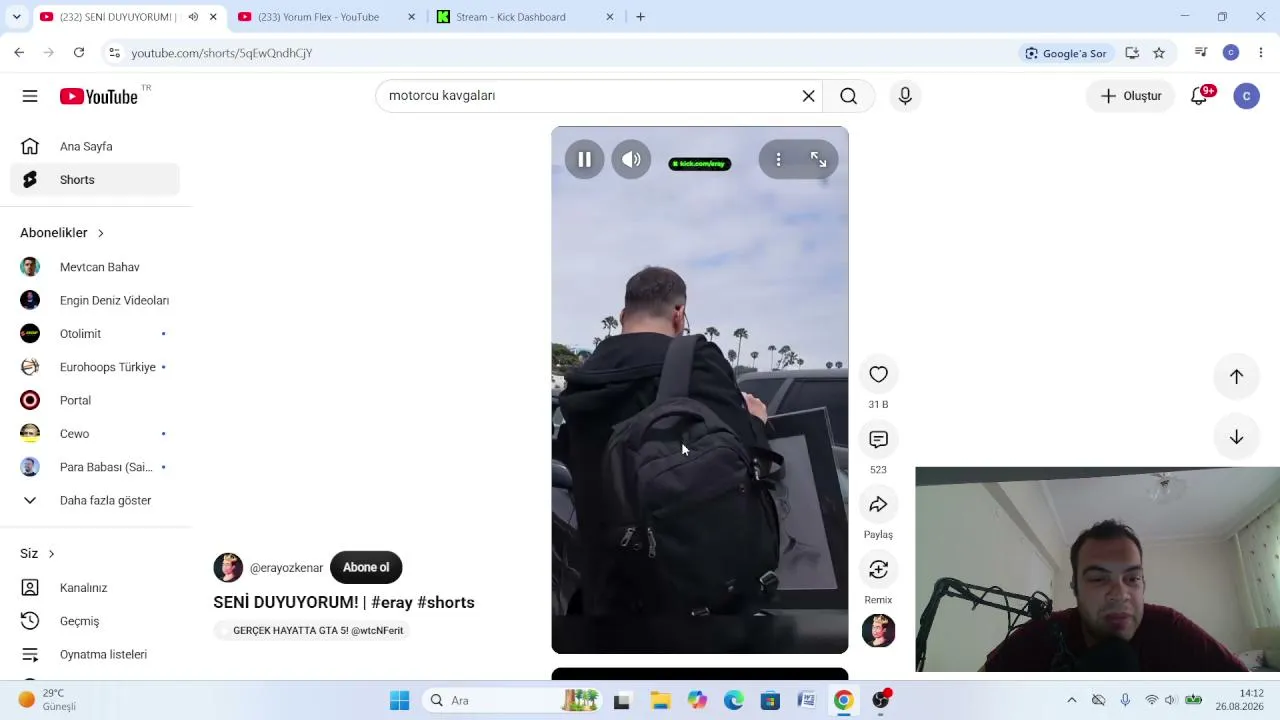Viewport: 1280px width, 720px height.
Task: Share the Short via Paylaş icon
Action: tap(878, 504)
